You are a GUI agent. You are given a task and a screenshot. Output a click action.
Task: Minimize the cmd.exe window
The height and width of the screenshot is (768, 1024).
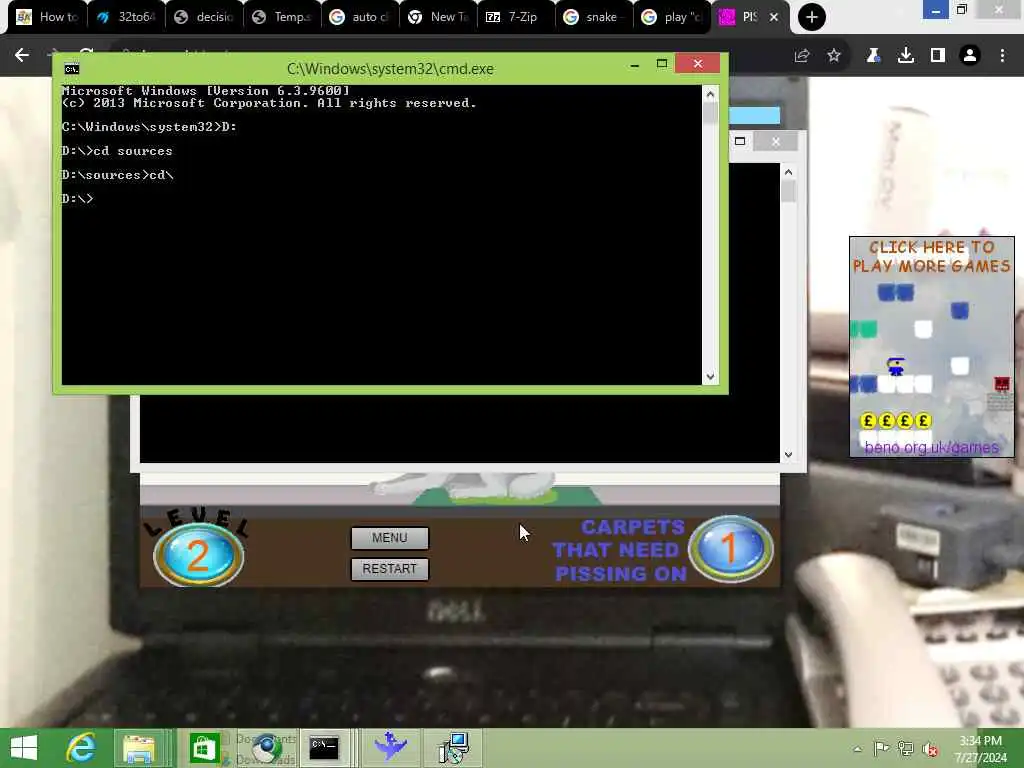(634, 65)
